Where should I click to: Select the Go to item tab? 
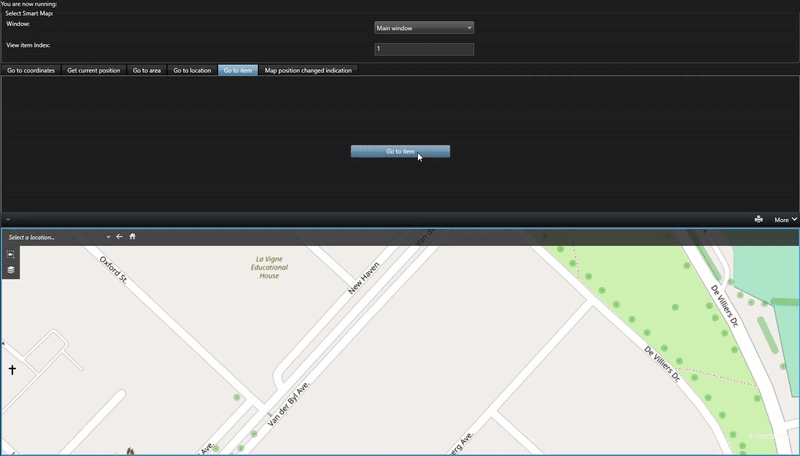click(238, 71)
